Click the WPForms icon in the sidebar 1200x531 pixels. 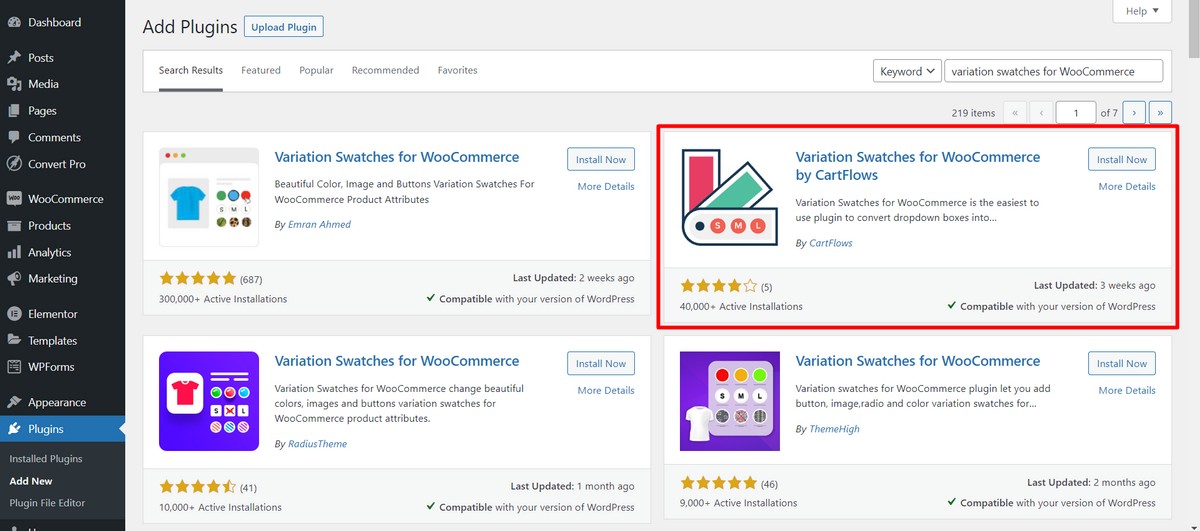tap(14, 367)
